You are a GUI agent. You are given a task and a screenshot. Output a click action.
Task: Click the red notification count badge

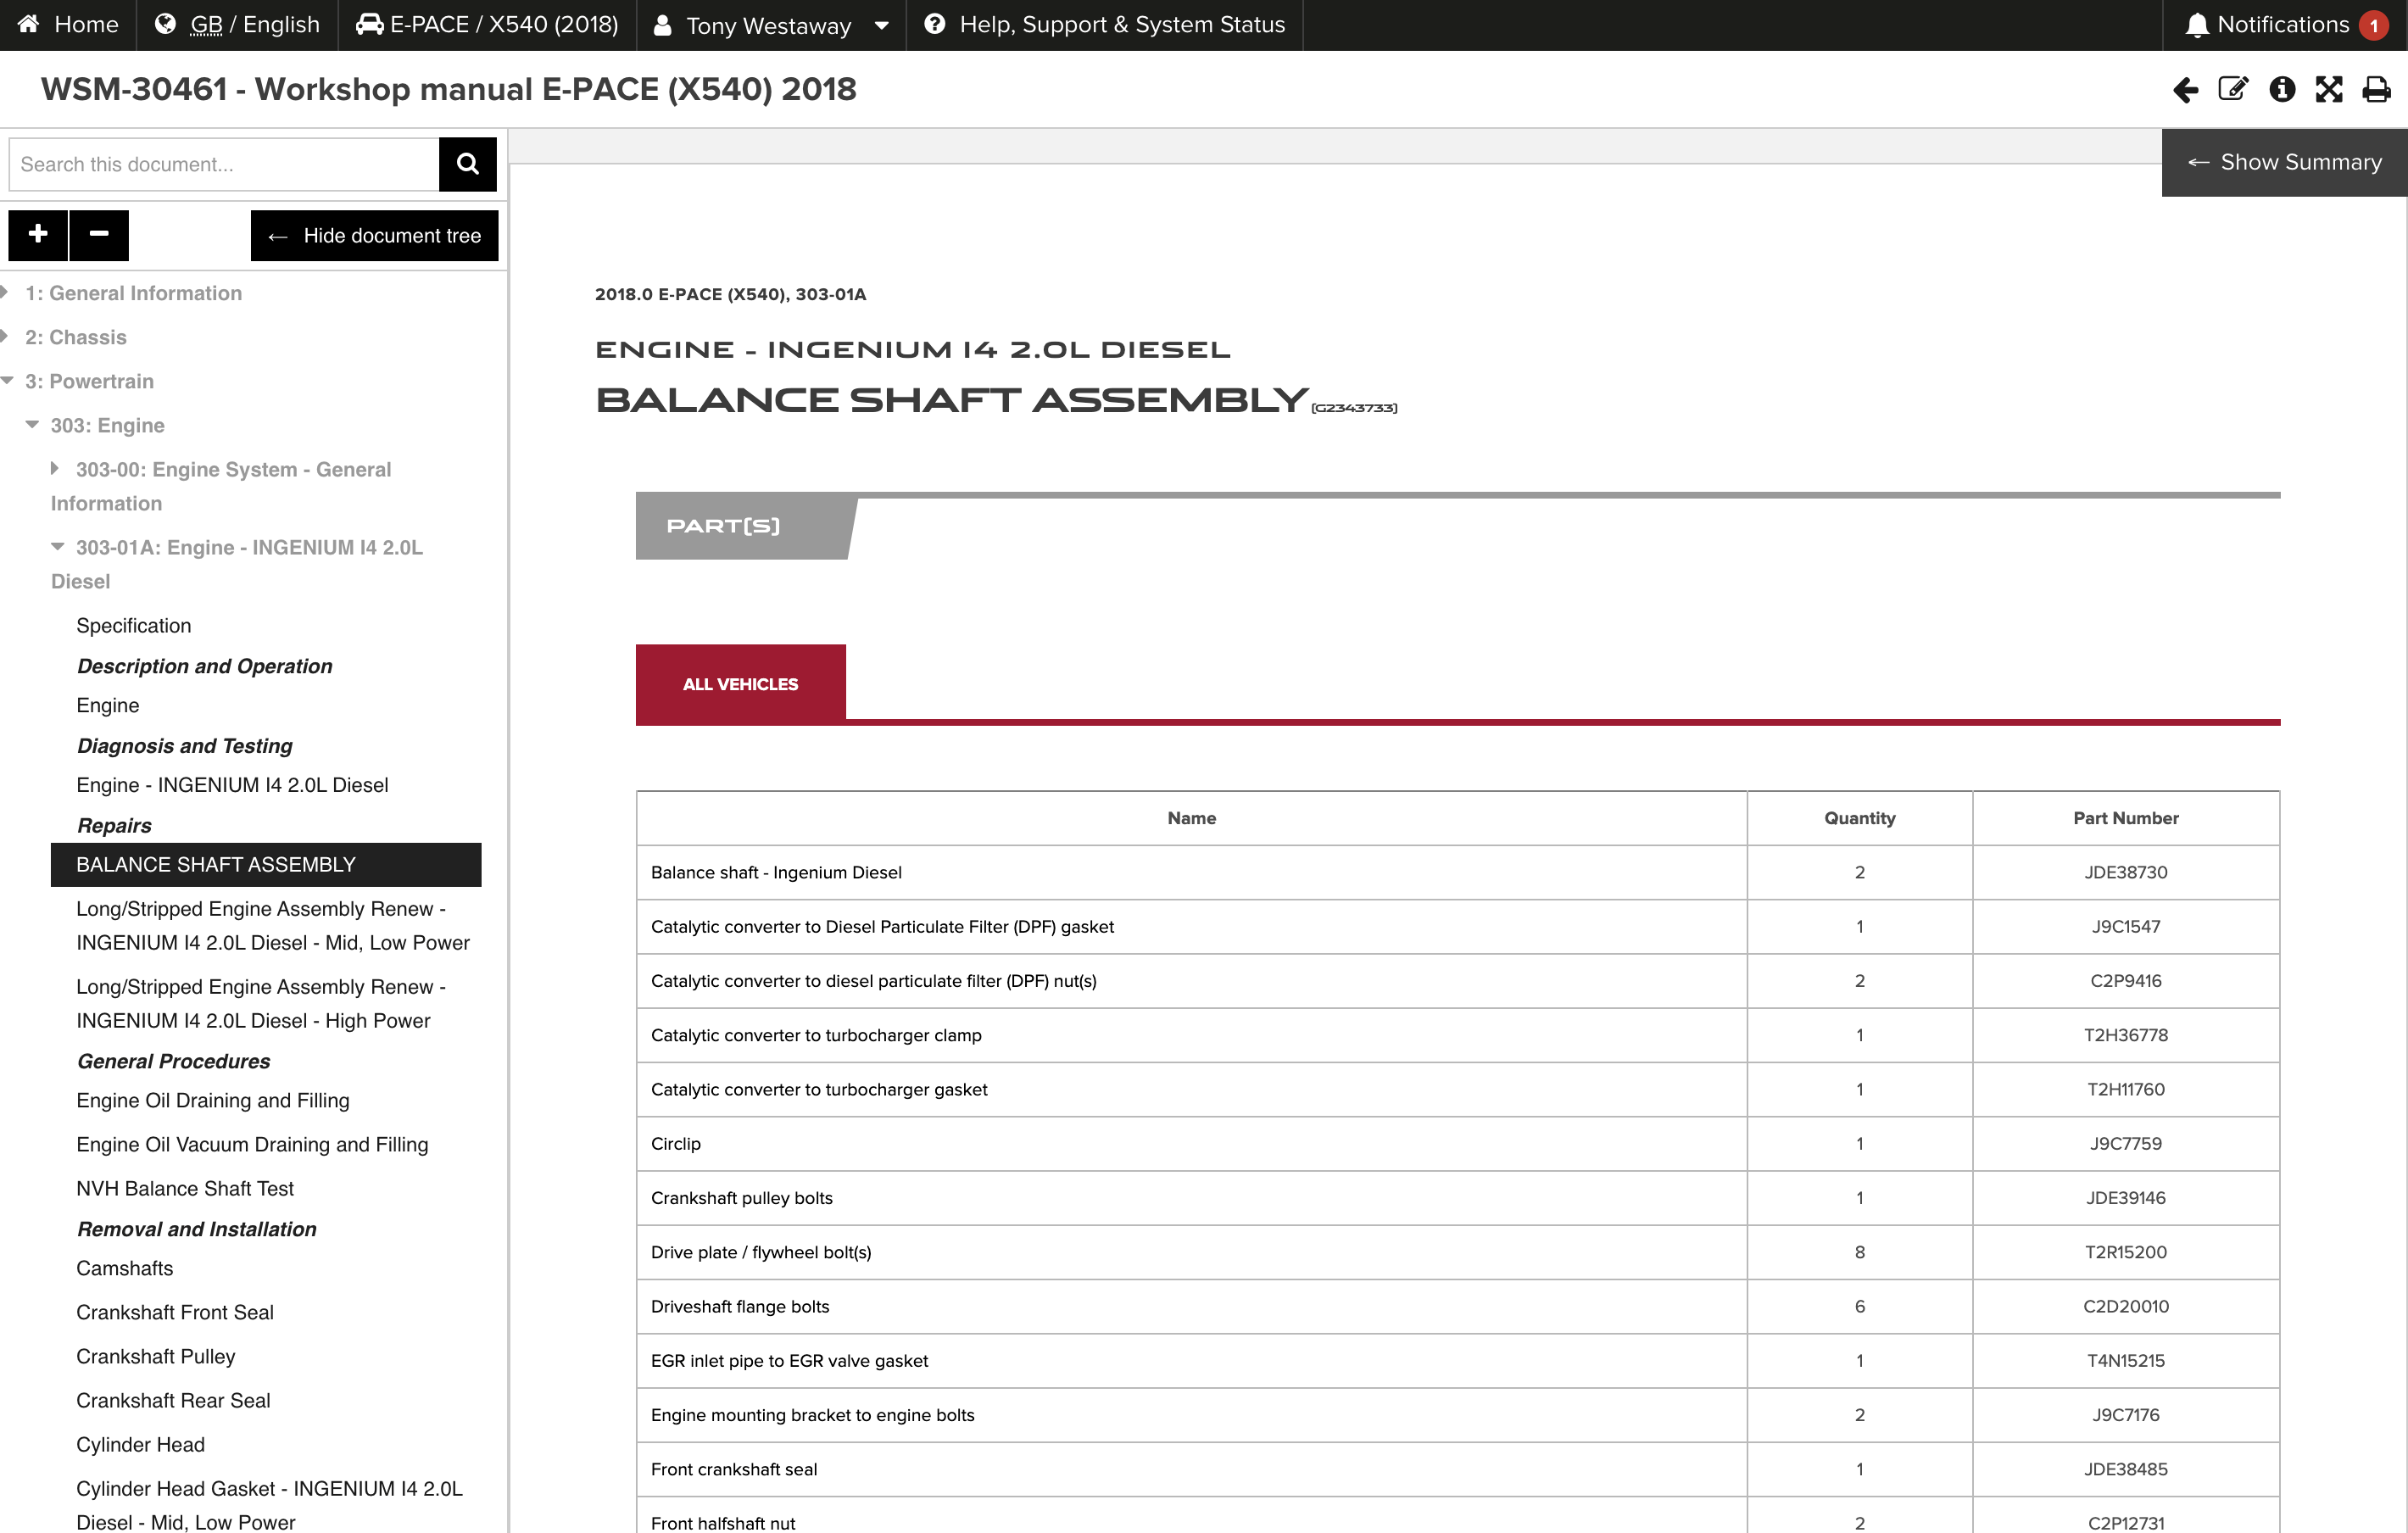click(2373, 25)
